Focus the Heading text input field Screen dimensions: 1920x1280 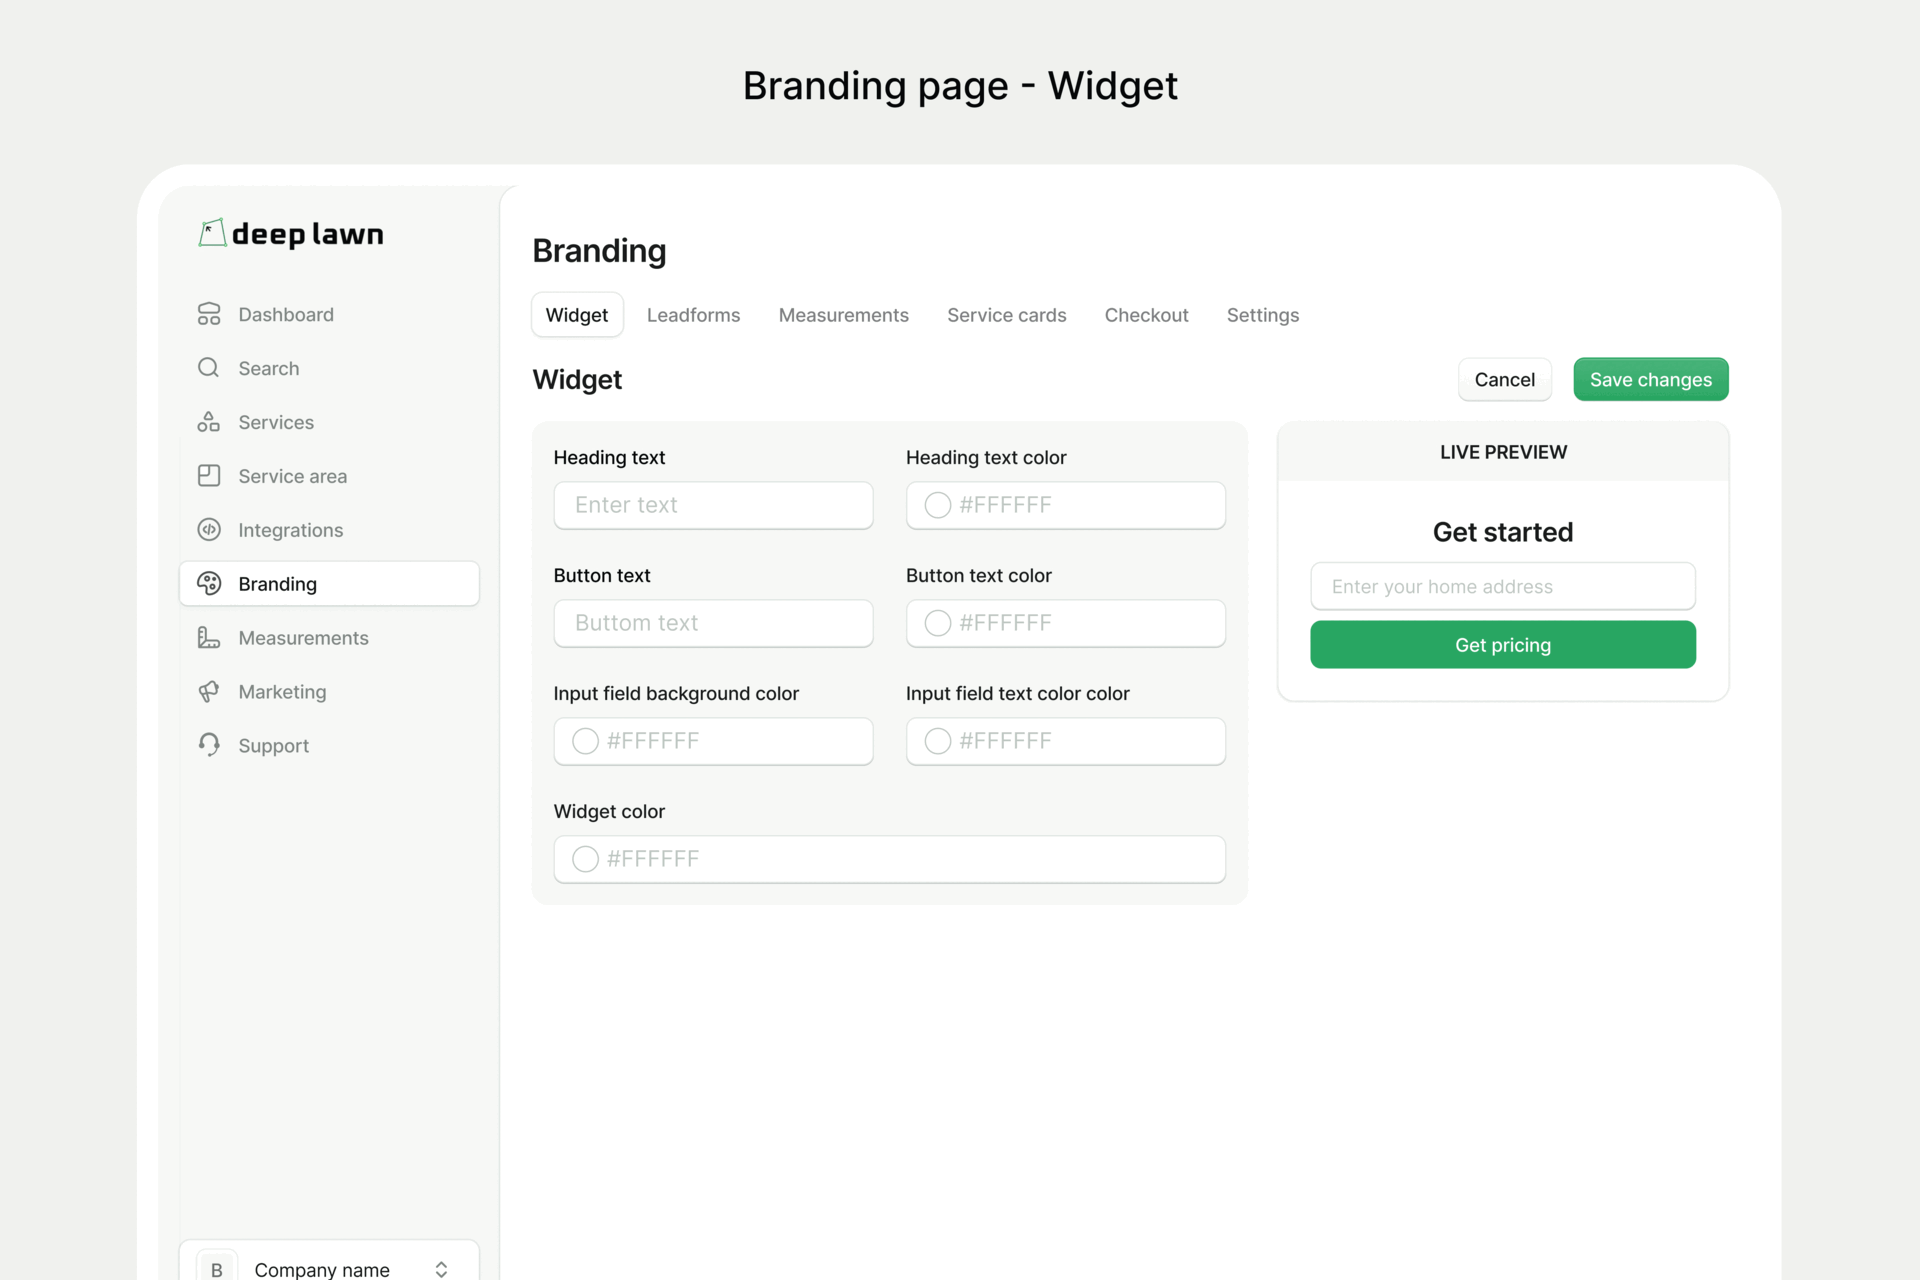click(713, 506)
